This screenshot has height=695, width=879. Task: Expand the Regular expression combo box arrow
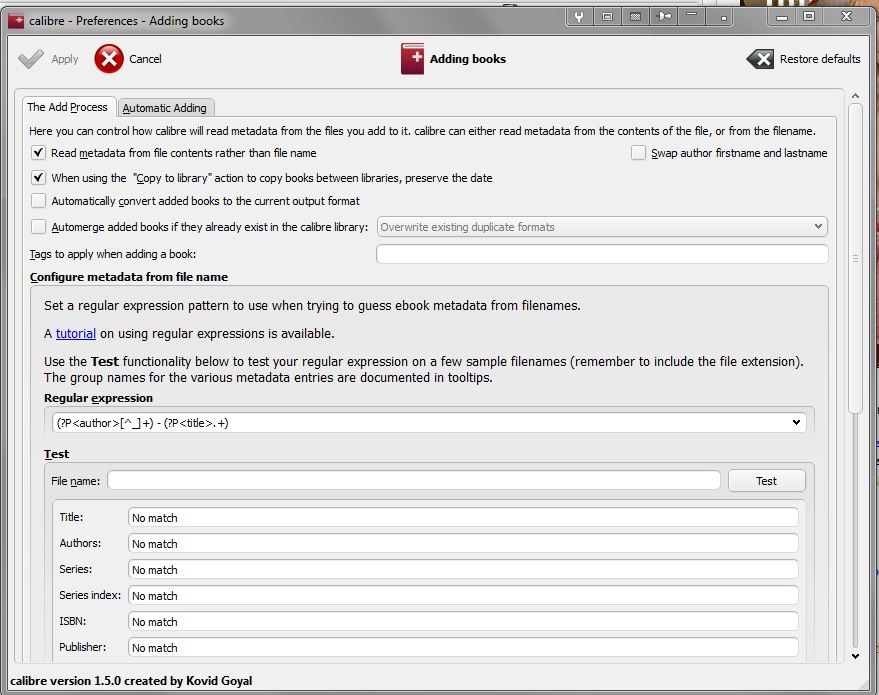coord(796,423)
